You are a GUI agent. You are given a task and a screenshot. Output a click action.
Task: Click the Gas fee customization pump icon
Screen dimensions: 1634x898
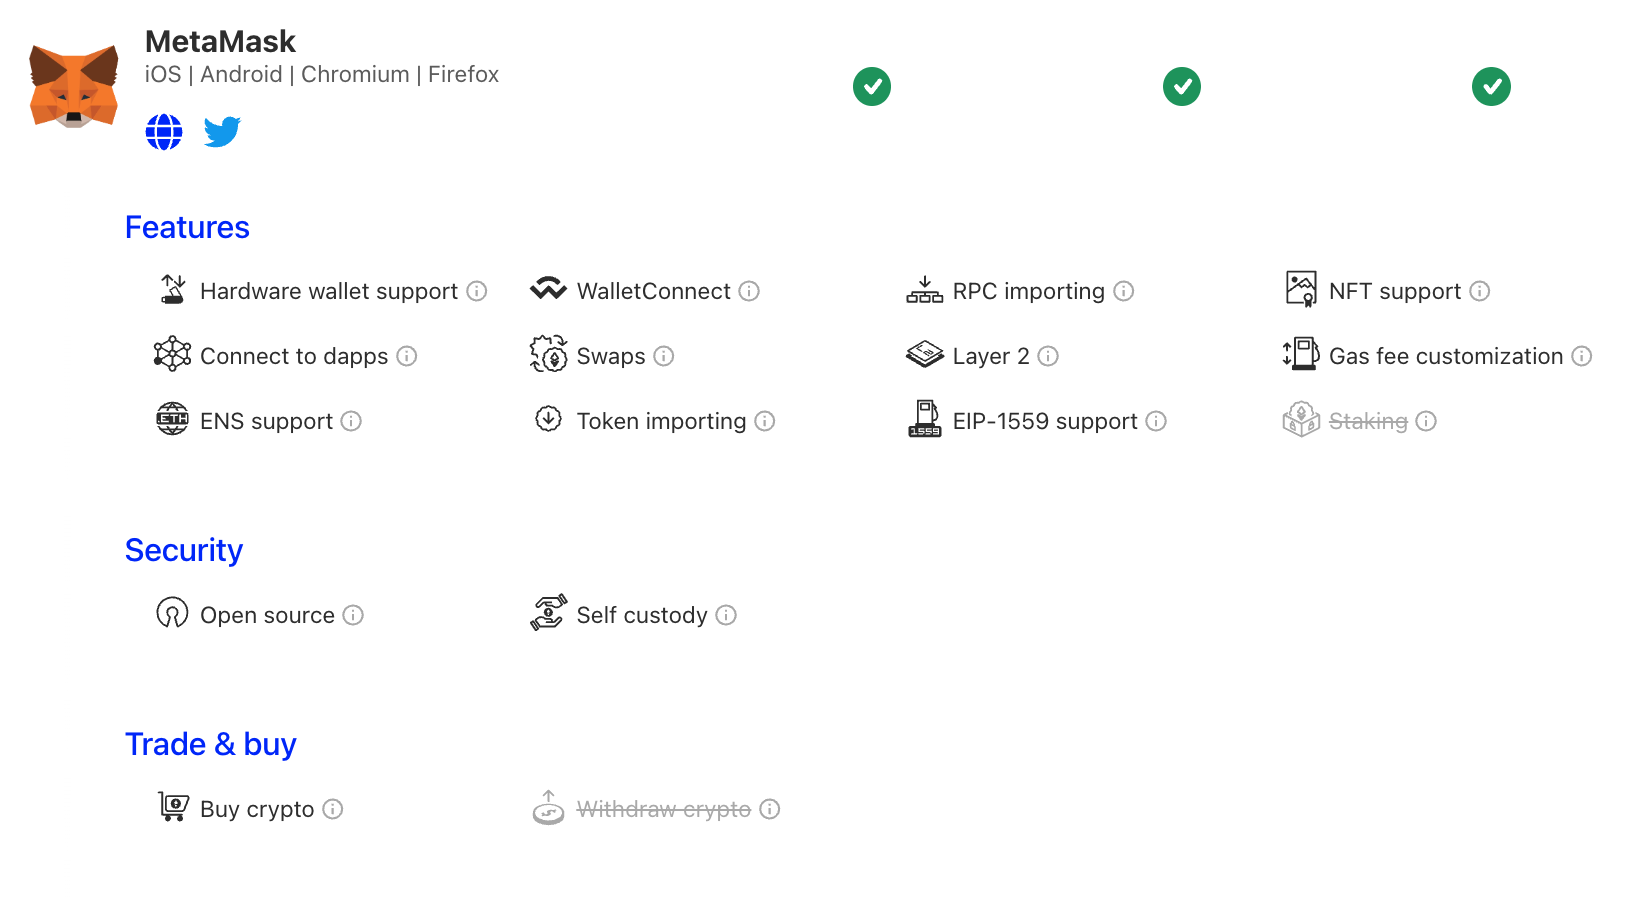pyautogui.click(x=1301, y=354)
